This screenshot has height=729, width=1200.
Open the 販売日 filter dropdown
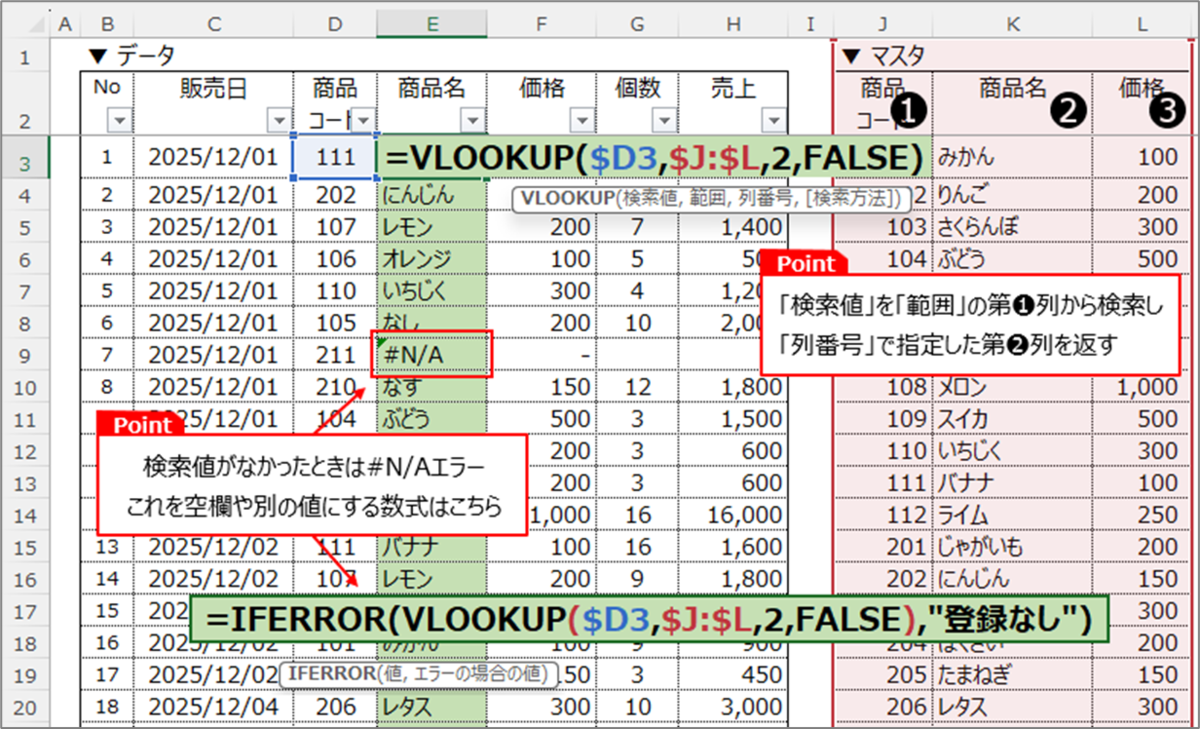point(279,122)
